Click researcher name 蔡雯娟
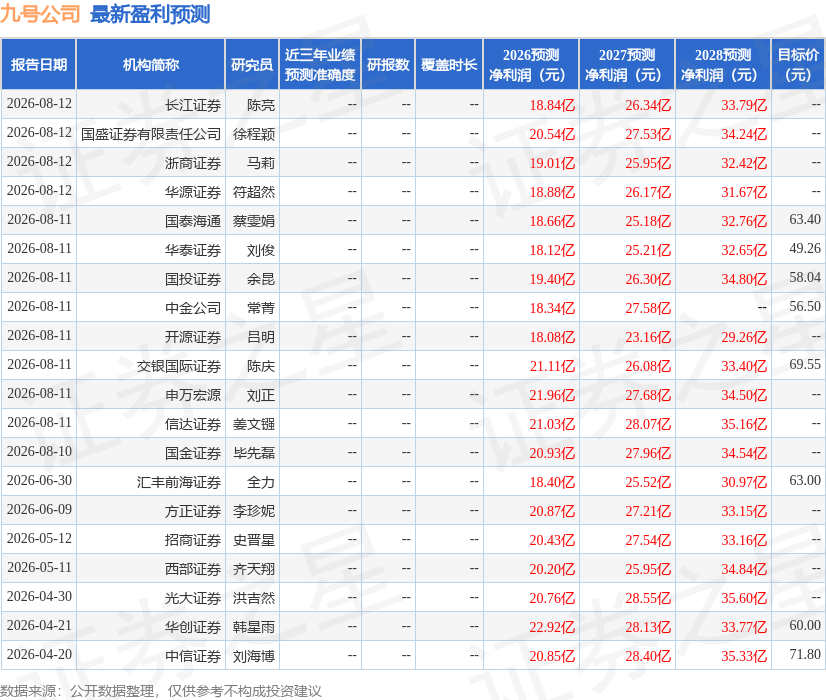The image size is (826, 700). coord(253,221)
